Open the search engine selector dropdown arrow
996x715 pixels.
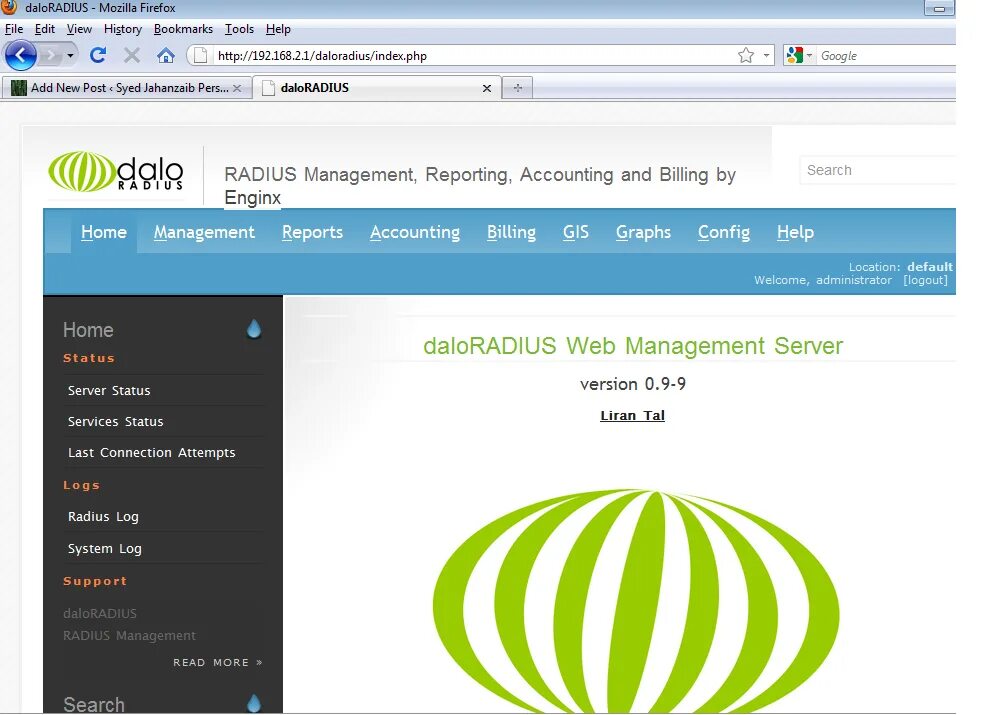click(809, 55)
